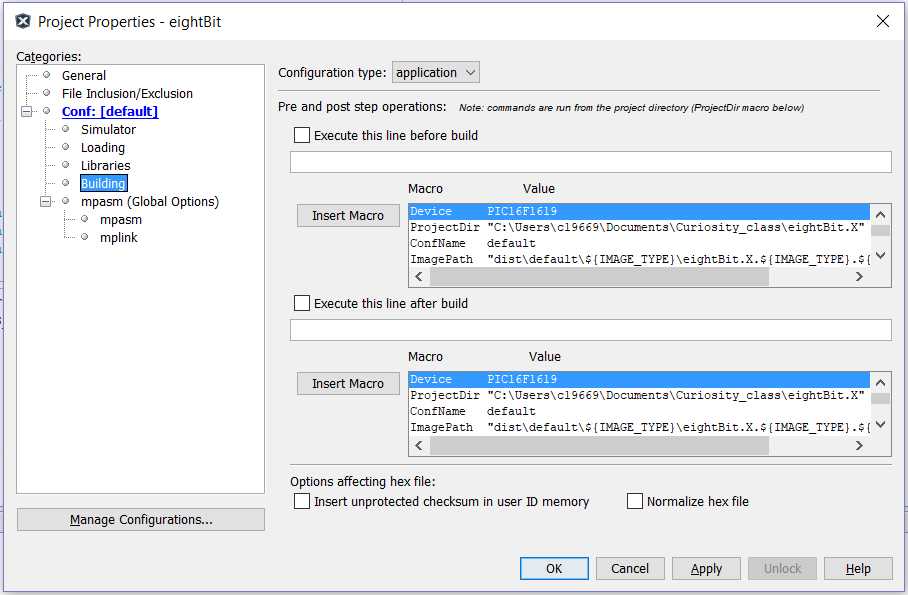
Task: Click the after-build command input field
Action: pos(590,329)
